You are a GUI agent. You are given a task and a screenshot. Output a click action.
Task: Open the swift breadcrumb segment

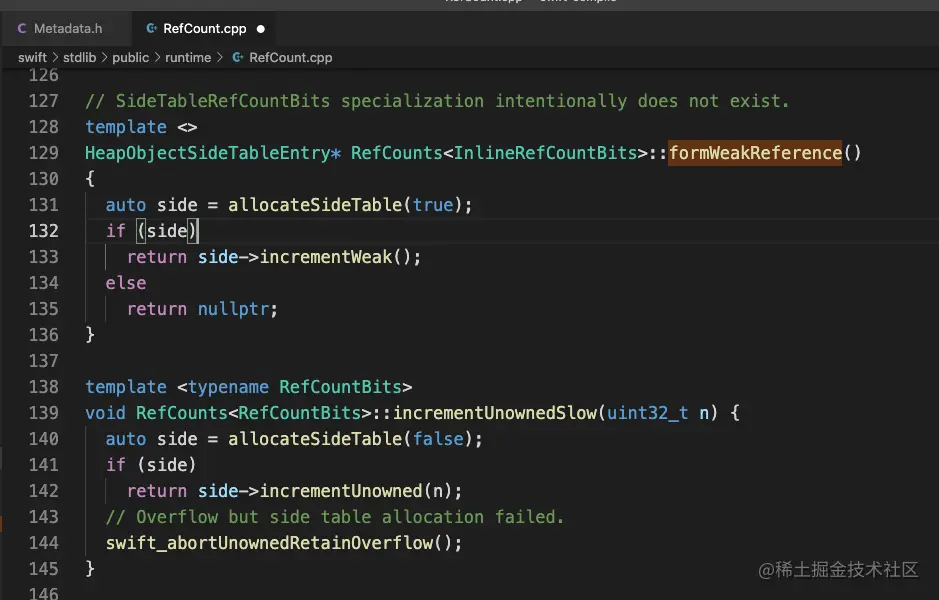[x=32, y=57]
